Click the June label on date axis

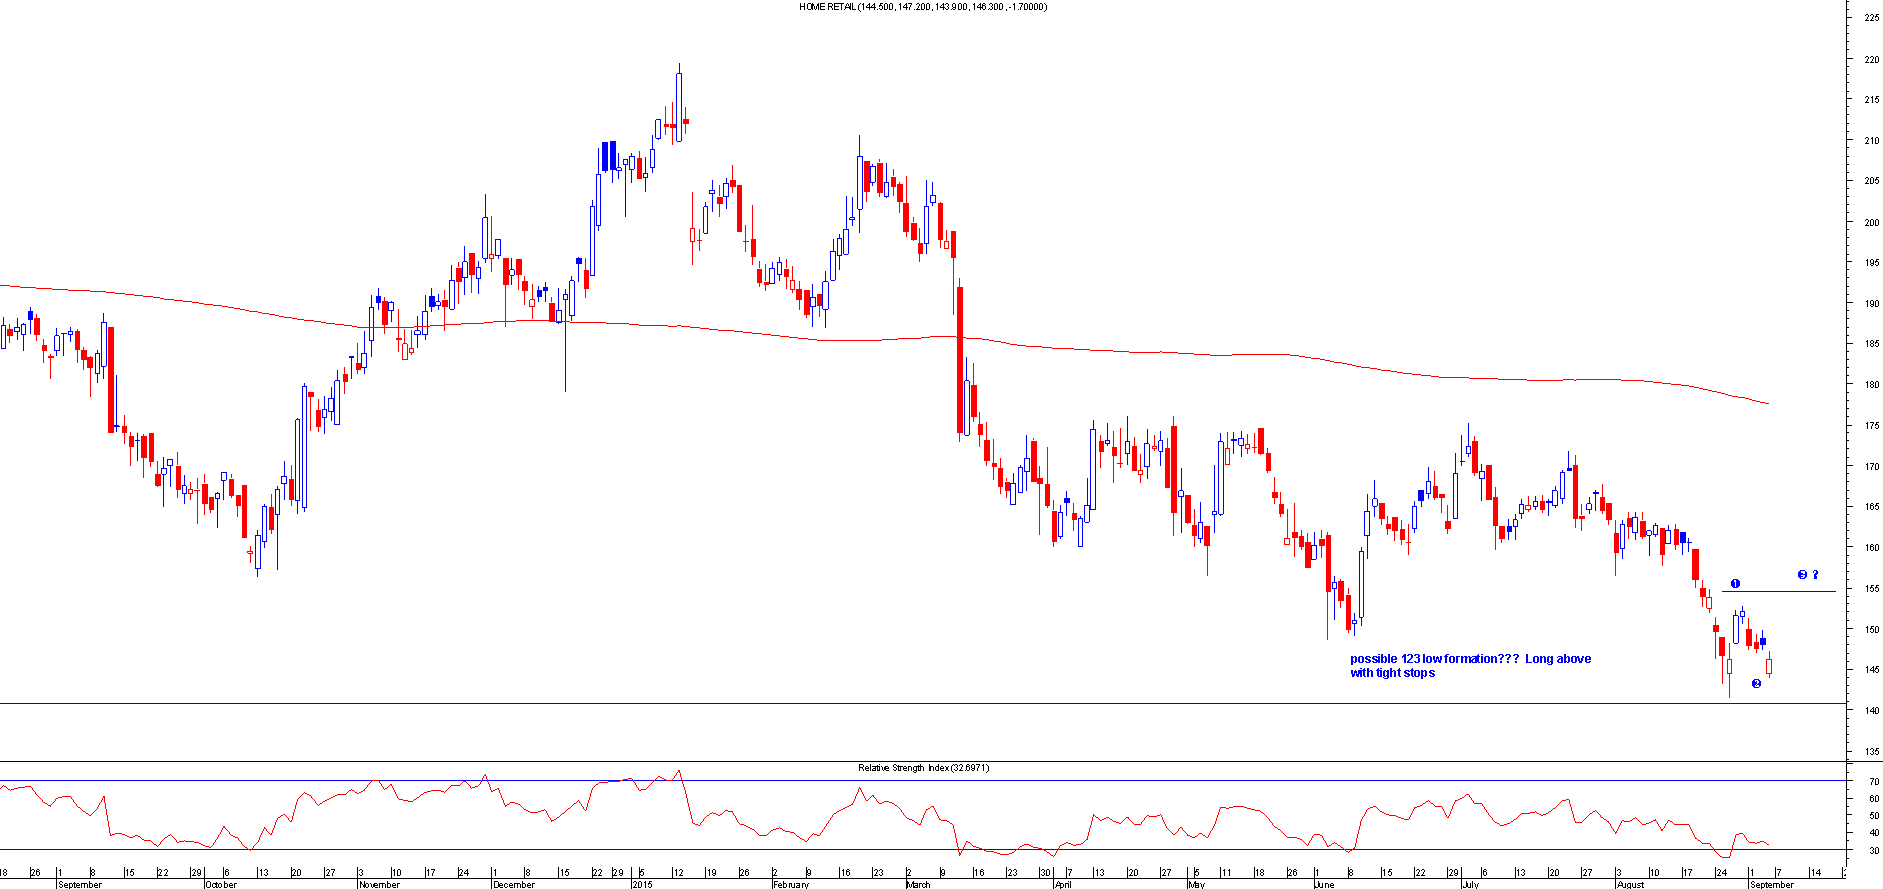click(x=1324, y=884)
